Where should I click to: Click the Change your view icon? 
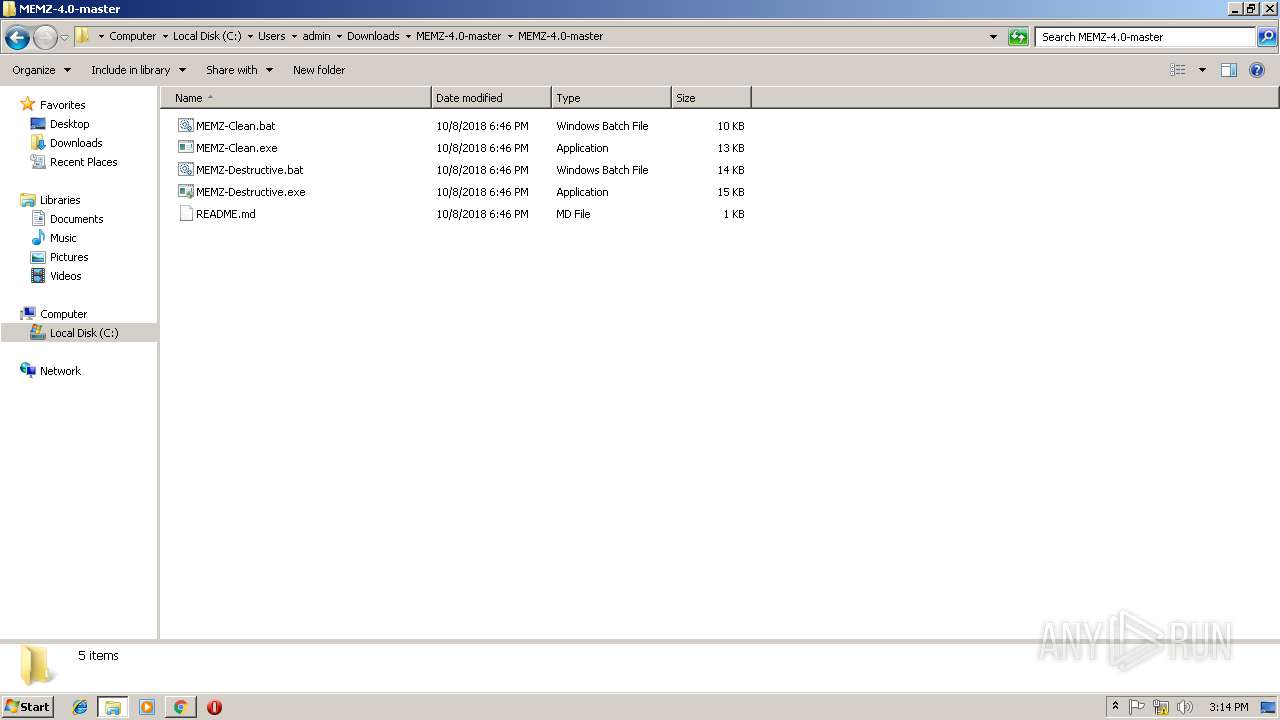coord(1178,70)
